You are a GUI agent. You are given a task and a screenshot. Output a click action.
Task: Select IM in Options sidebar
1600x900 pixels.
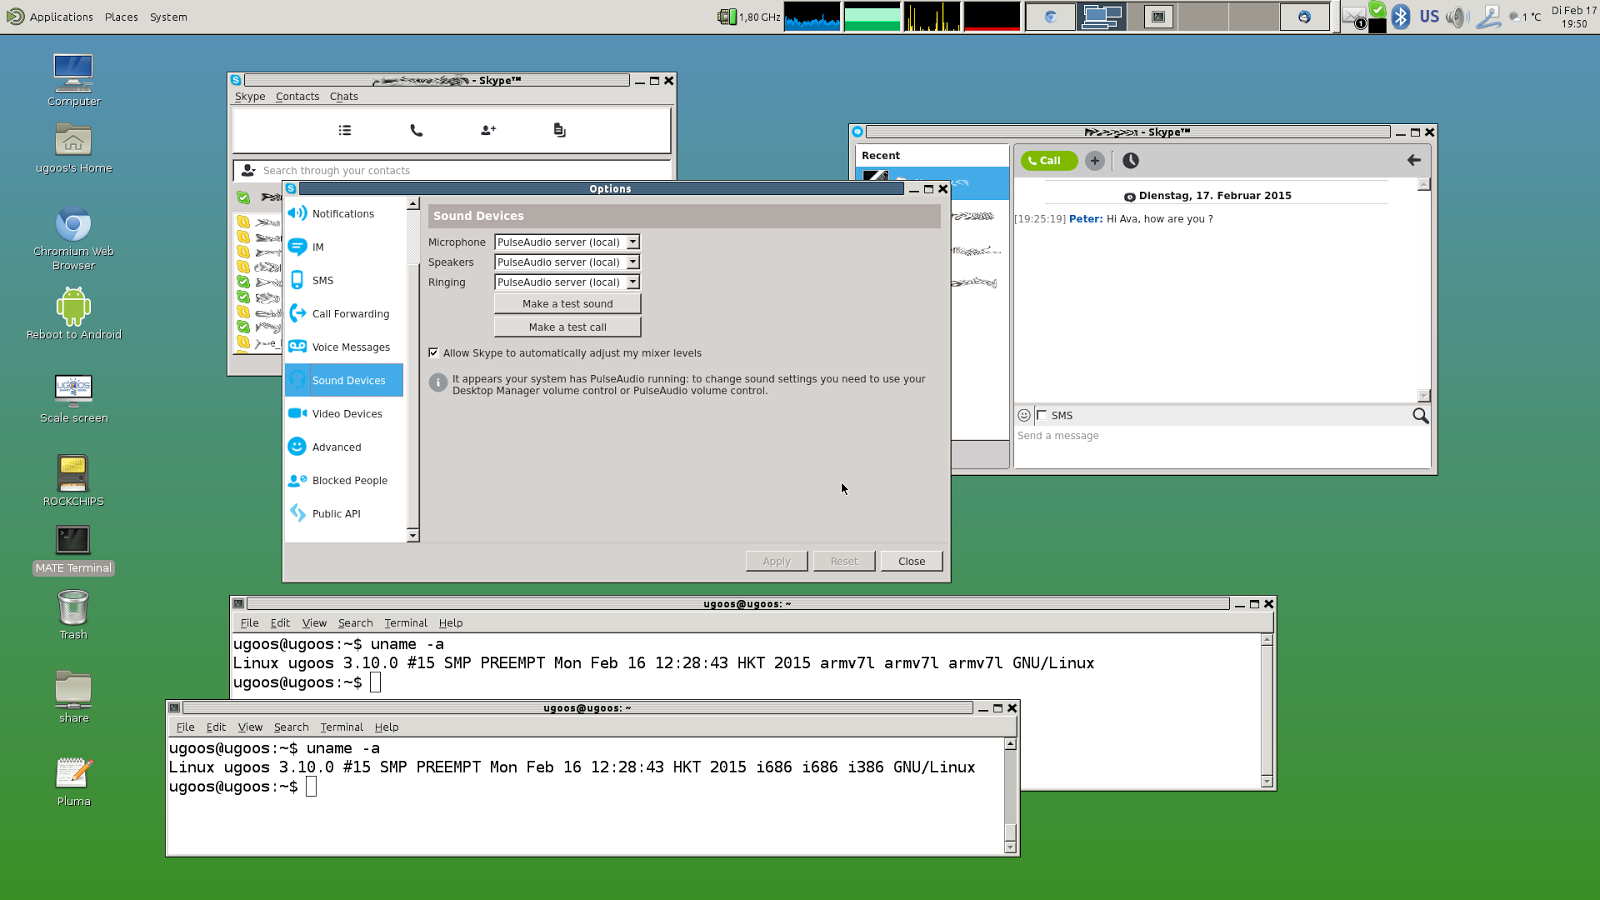(344, 247)
